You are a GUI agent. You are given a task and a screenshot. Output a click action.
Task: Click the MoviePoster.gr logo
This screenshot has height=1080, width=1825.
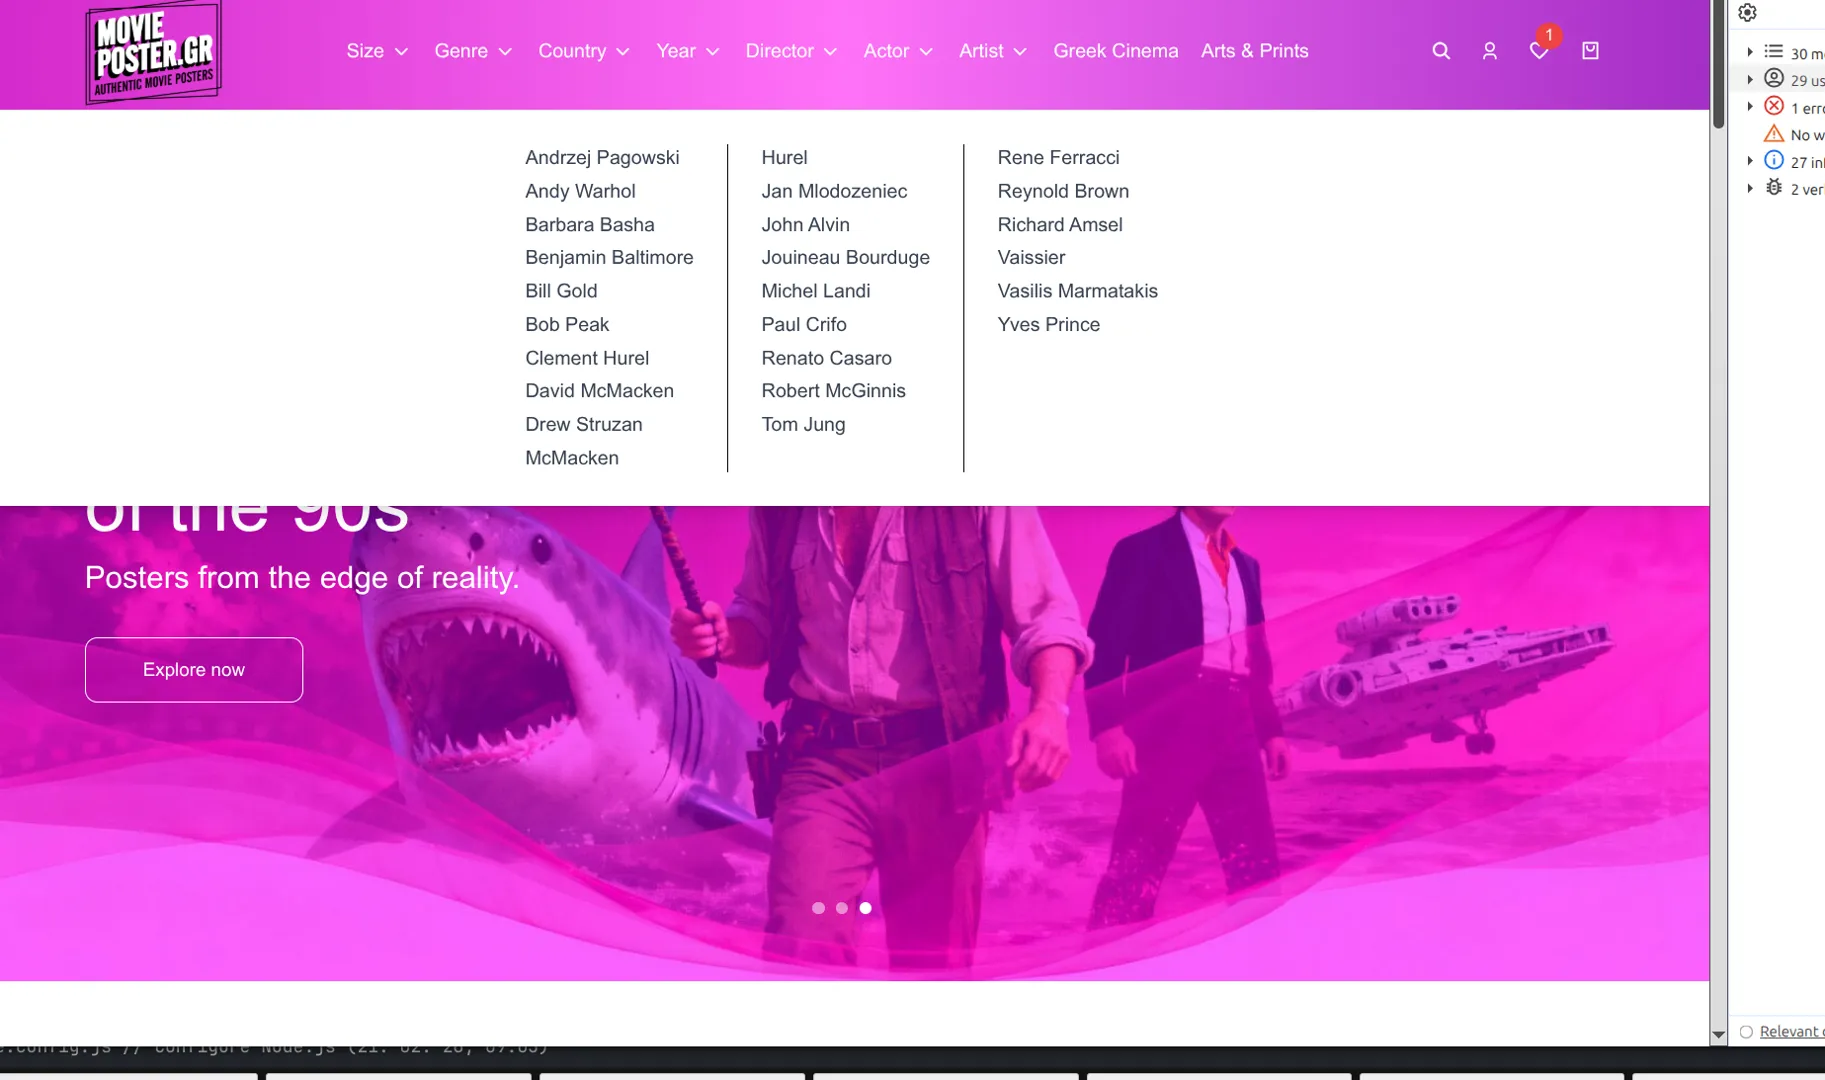pos(153,53)
